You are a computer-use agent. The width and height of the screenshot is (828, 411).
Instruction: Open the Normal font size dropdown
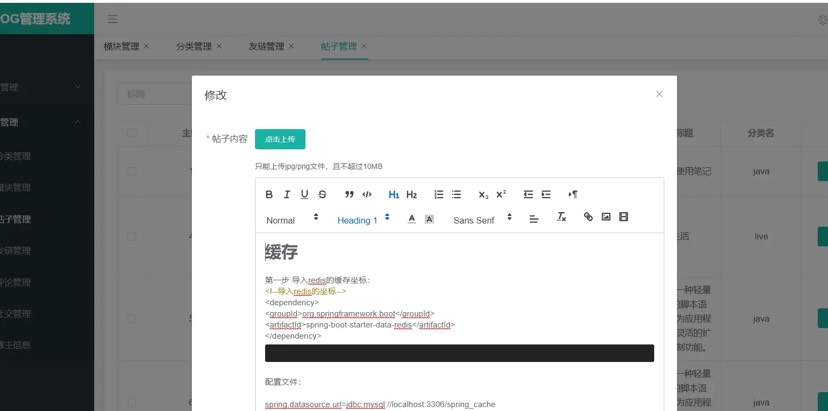click(x=292, y=219)
